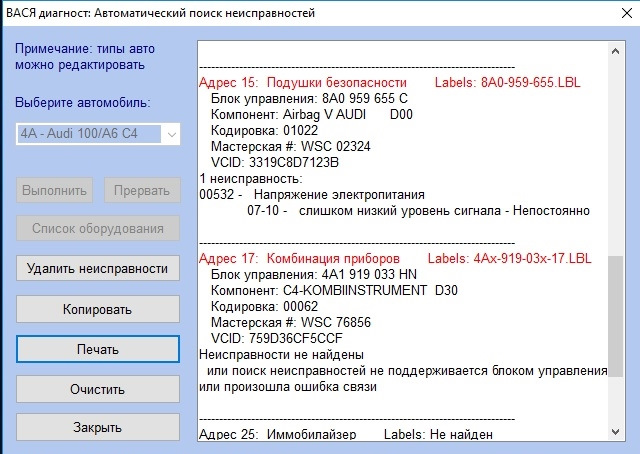Click the Удалить неисправности button
Viewport: 640px width, 454px height.
98,268
